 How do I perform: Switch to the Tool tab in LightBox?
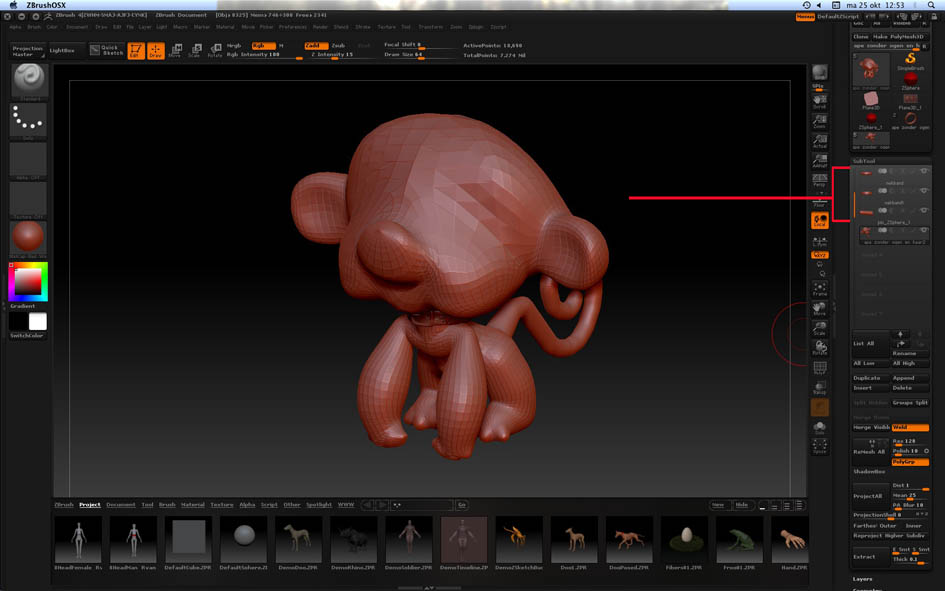pos(147,505)
